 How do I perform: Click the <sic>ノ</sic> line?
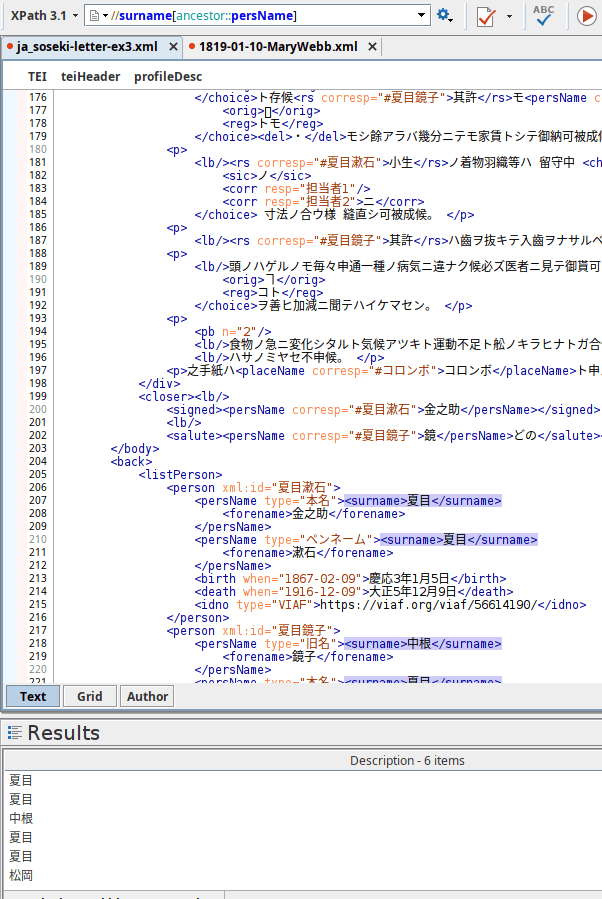point(267,175)
